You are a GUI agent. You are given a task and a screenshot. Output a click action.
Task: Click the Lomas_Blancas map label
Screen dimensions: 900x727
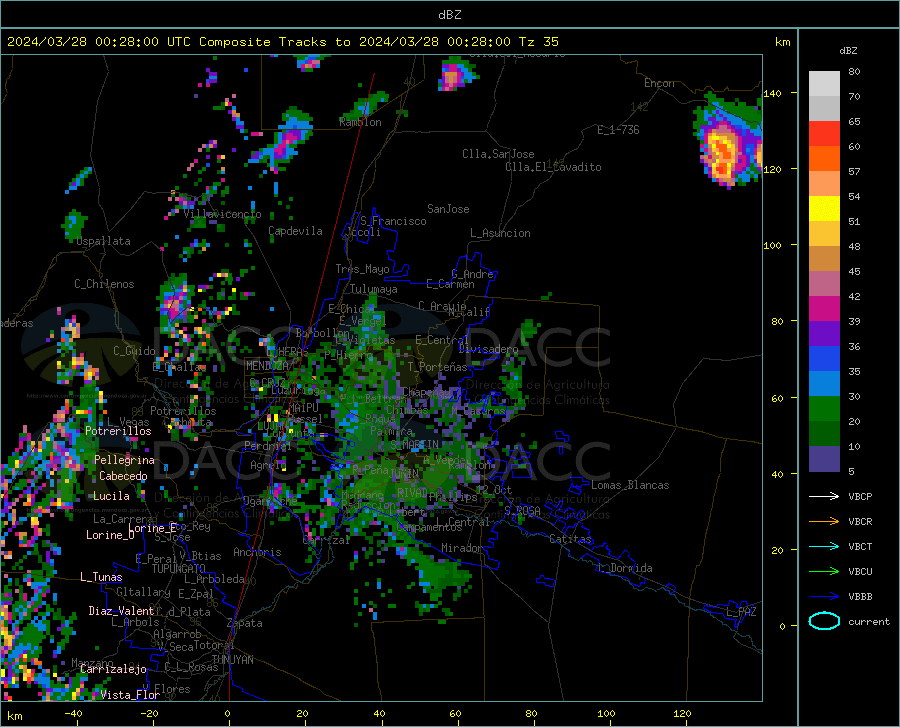point(630,485)
